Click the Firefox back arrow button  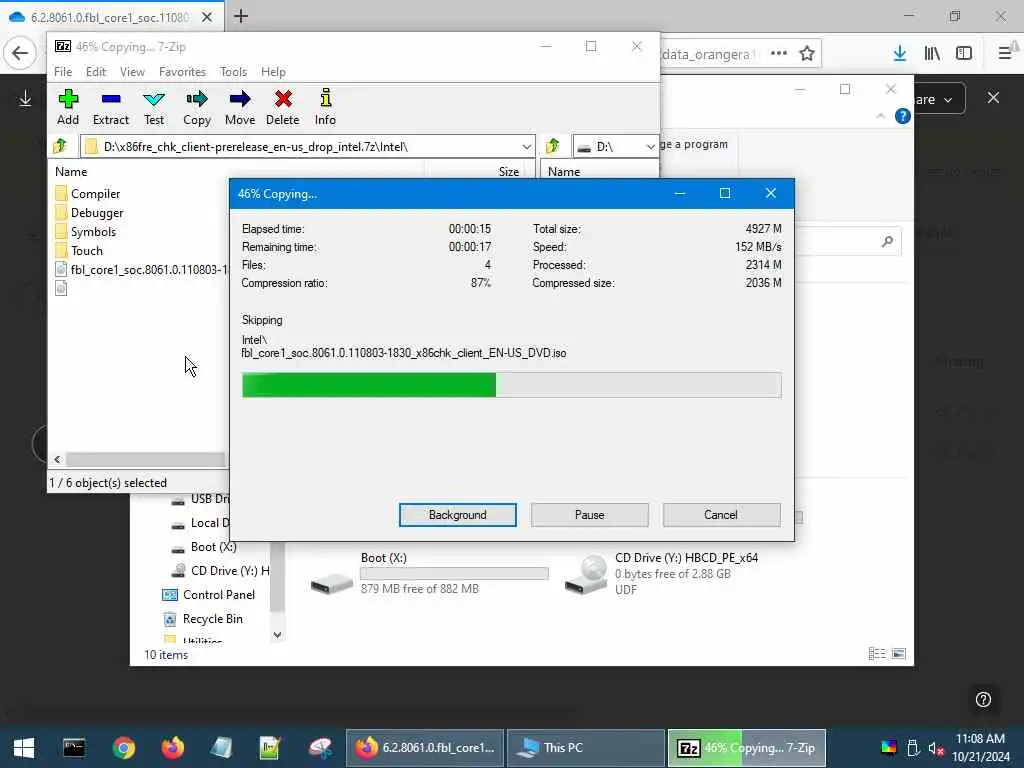[x=20, y=54]
